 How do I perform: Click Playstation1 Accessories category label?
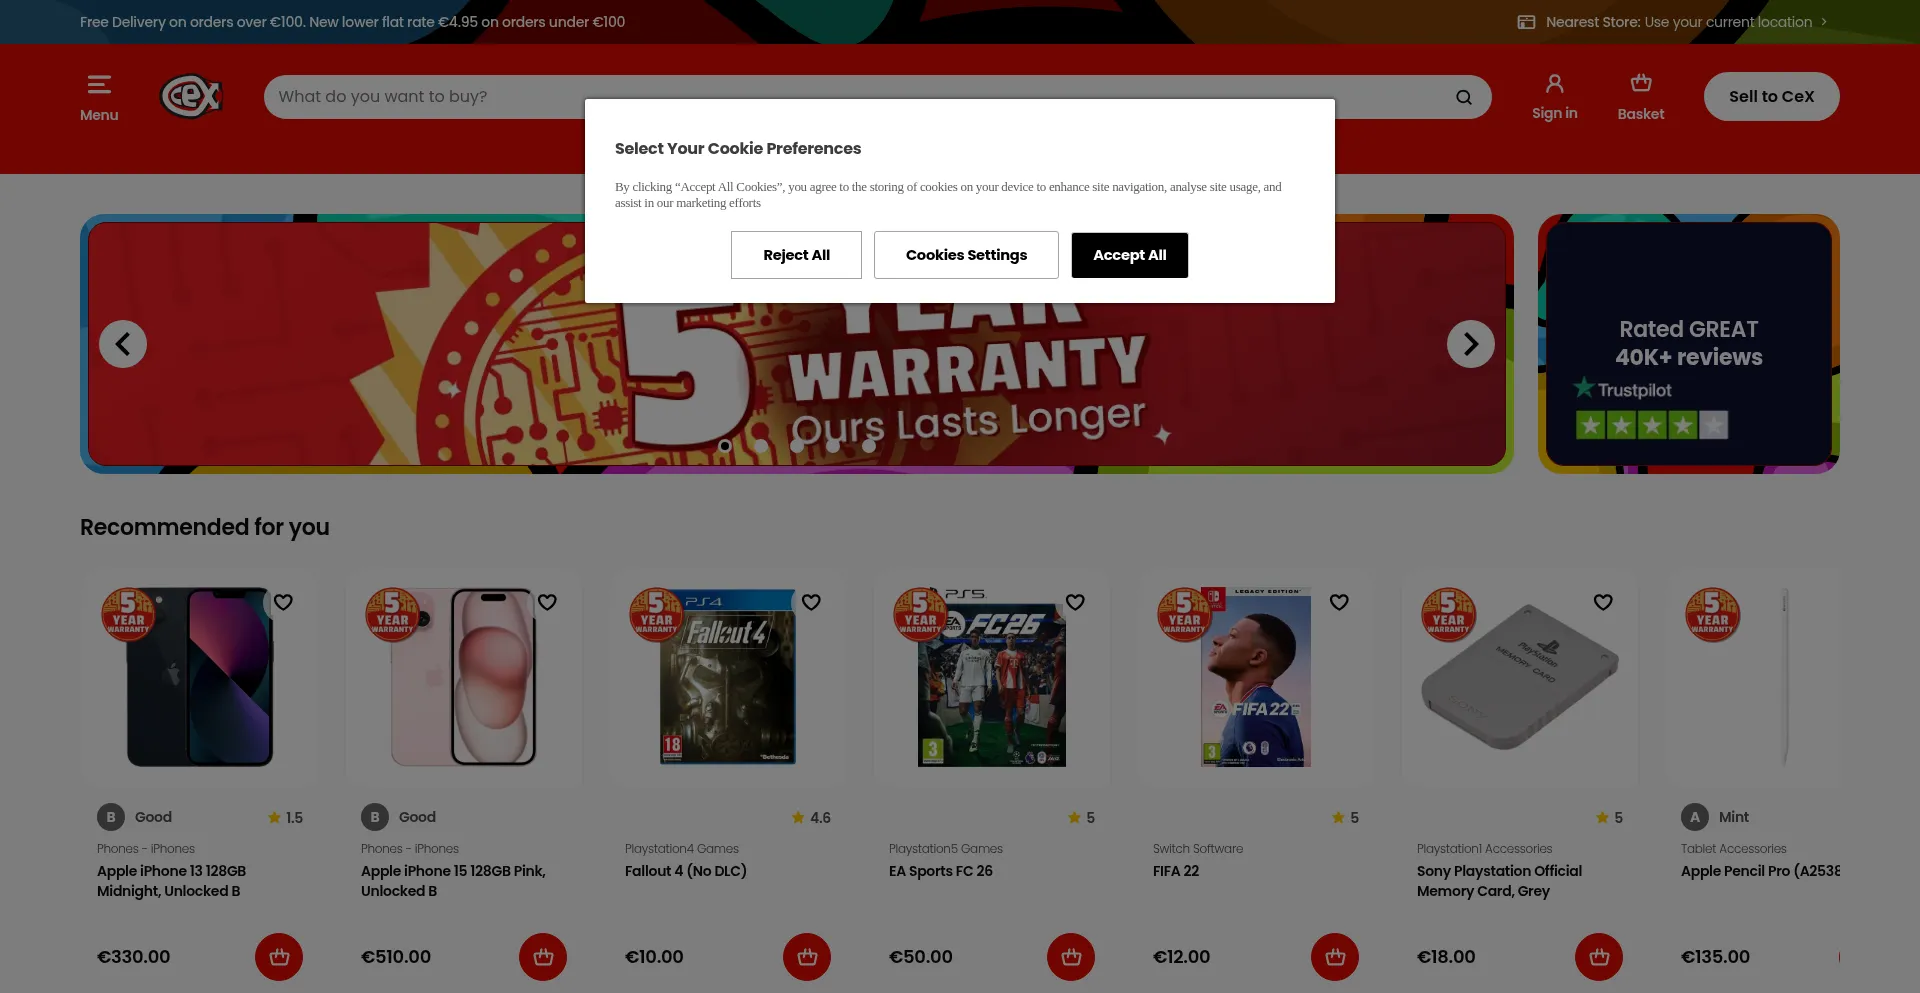click(1485, 849)
